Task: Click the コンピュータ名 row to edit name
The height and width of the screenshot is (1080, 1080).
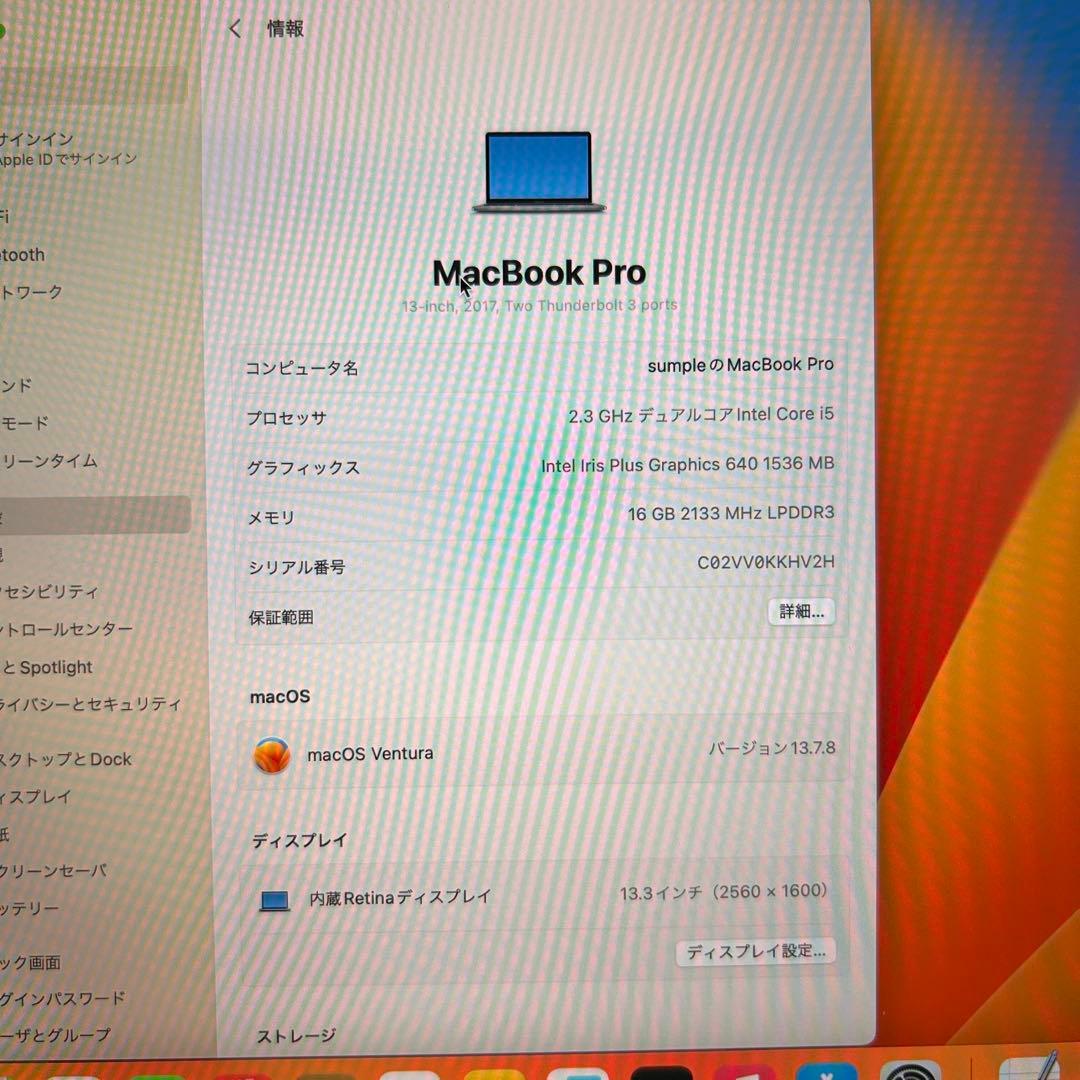Action: pos(540,367)
